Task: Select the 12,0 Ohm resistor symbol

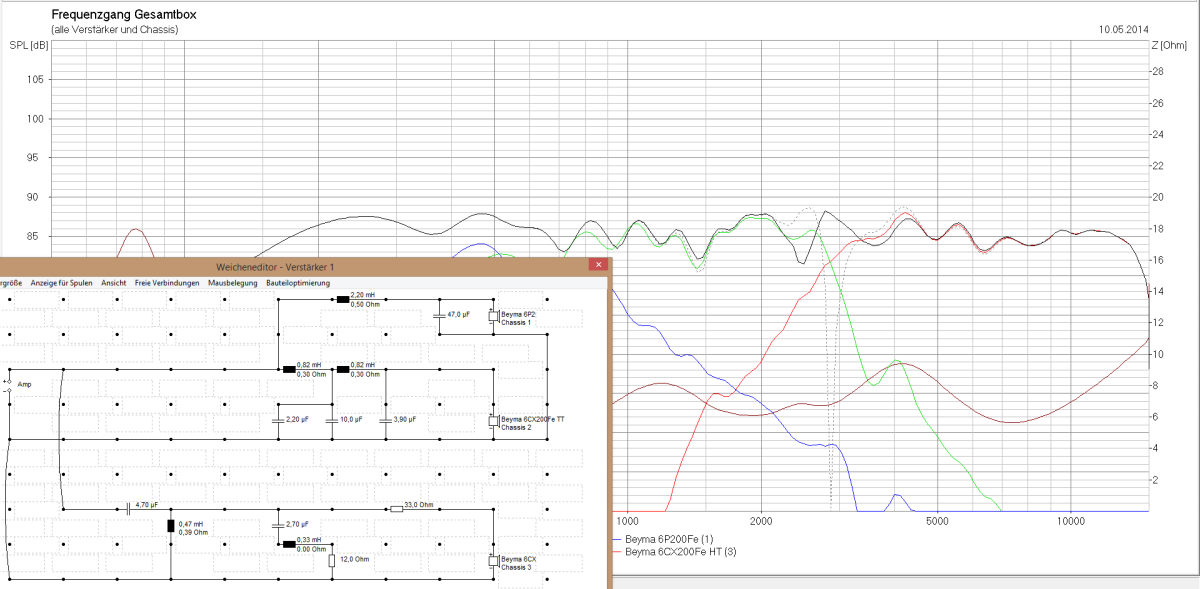Action: [331, 561]
